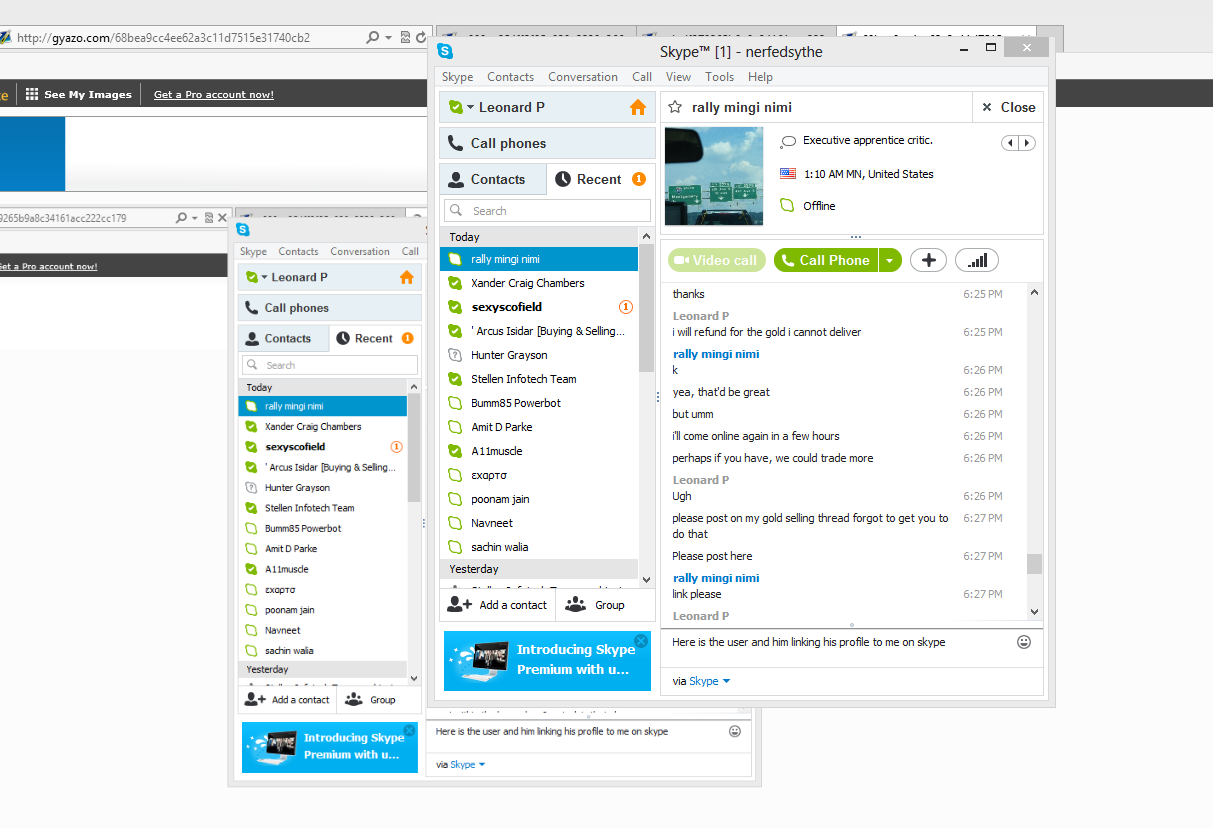This screenshot has height=828, width=1213.
Task: Open the Conversation menu in front window
Action: point(583,77)
